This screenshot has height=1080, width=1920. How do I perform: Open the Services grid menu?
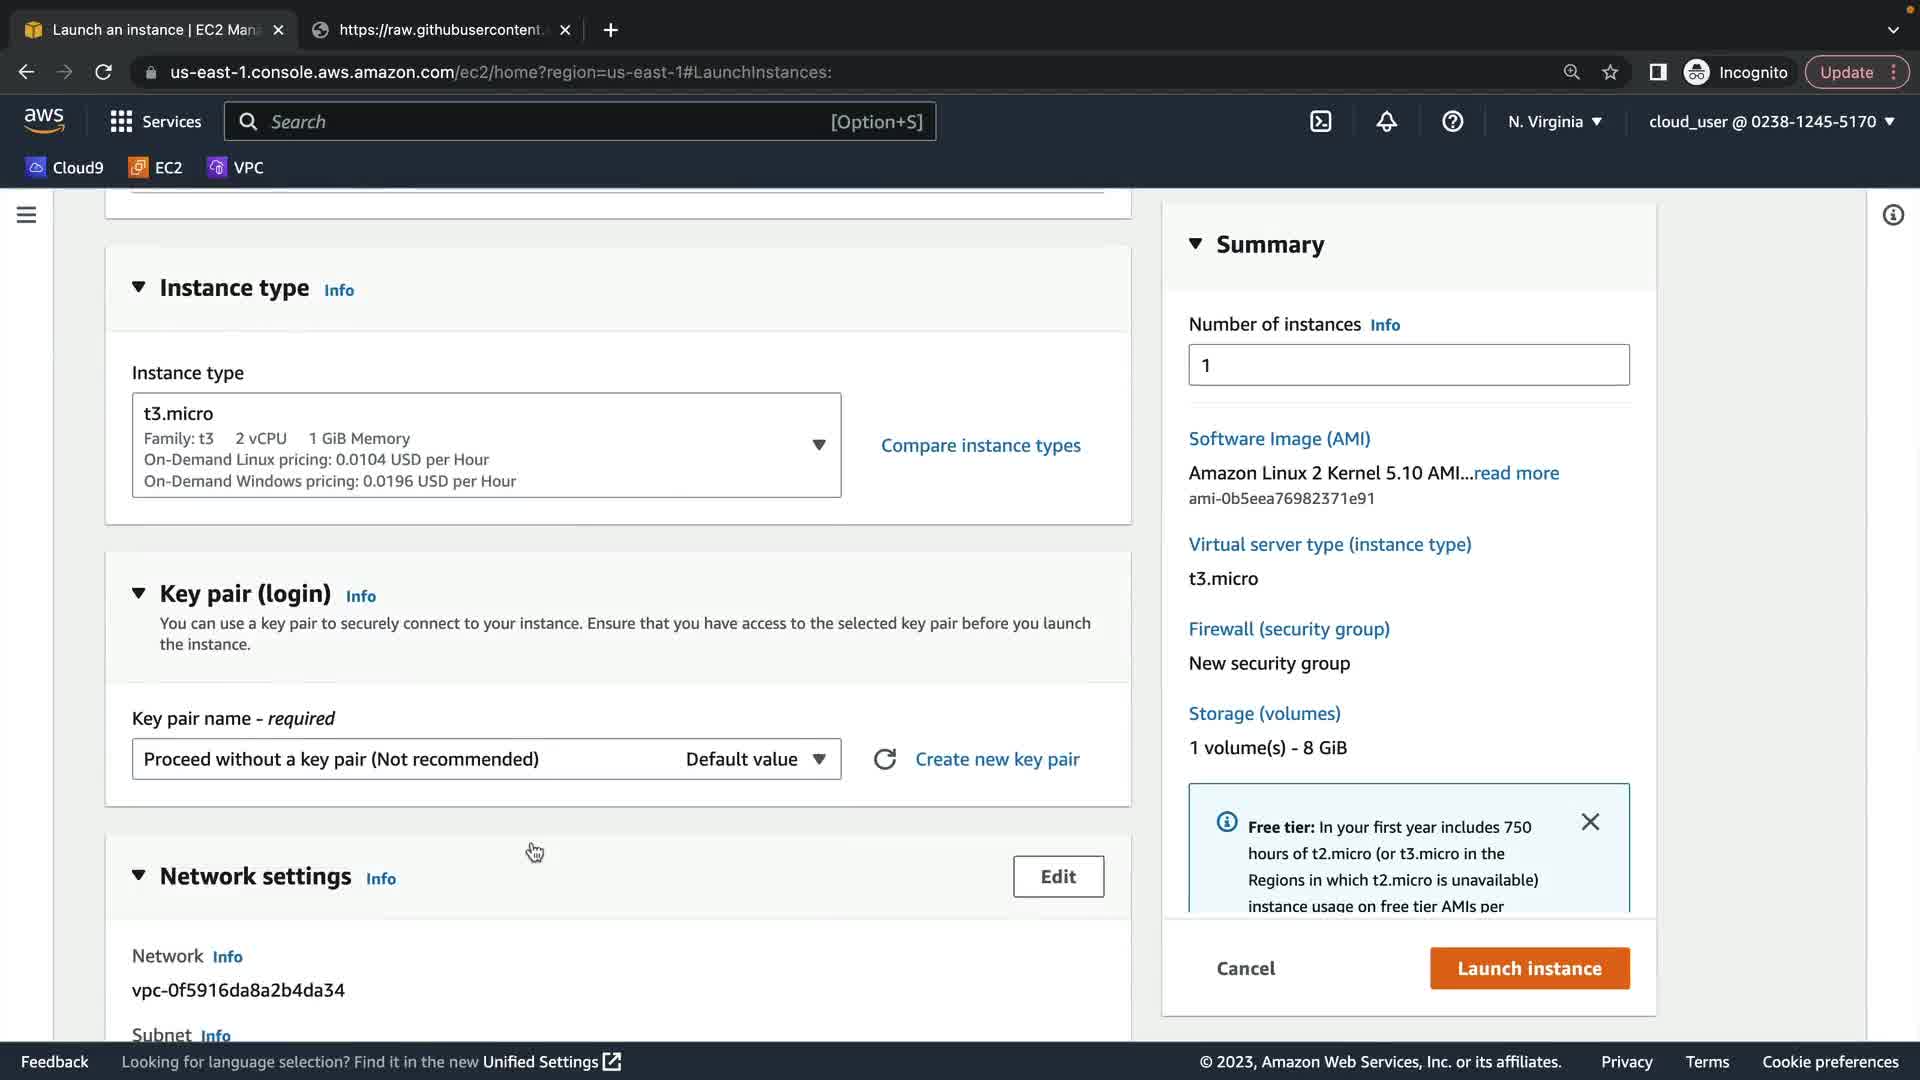pos(155,122)
